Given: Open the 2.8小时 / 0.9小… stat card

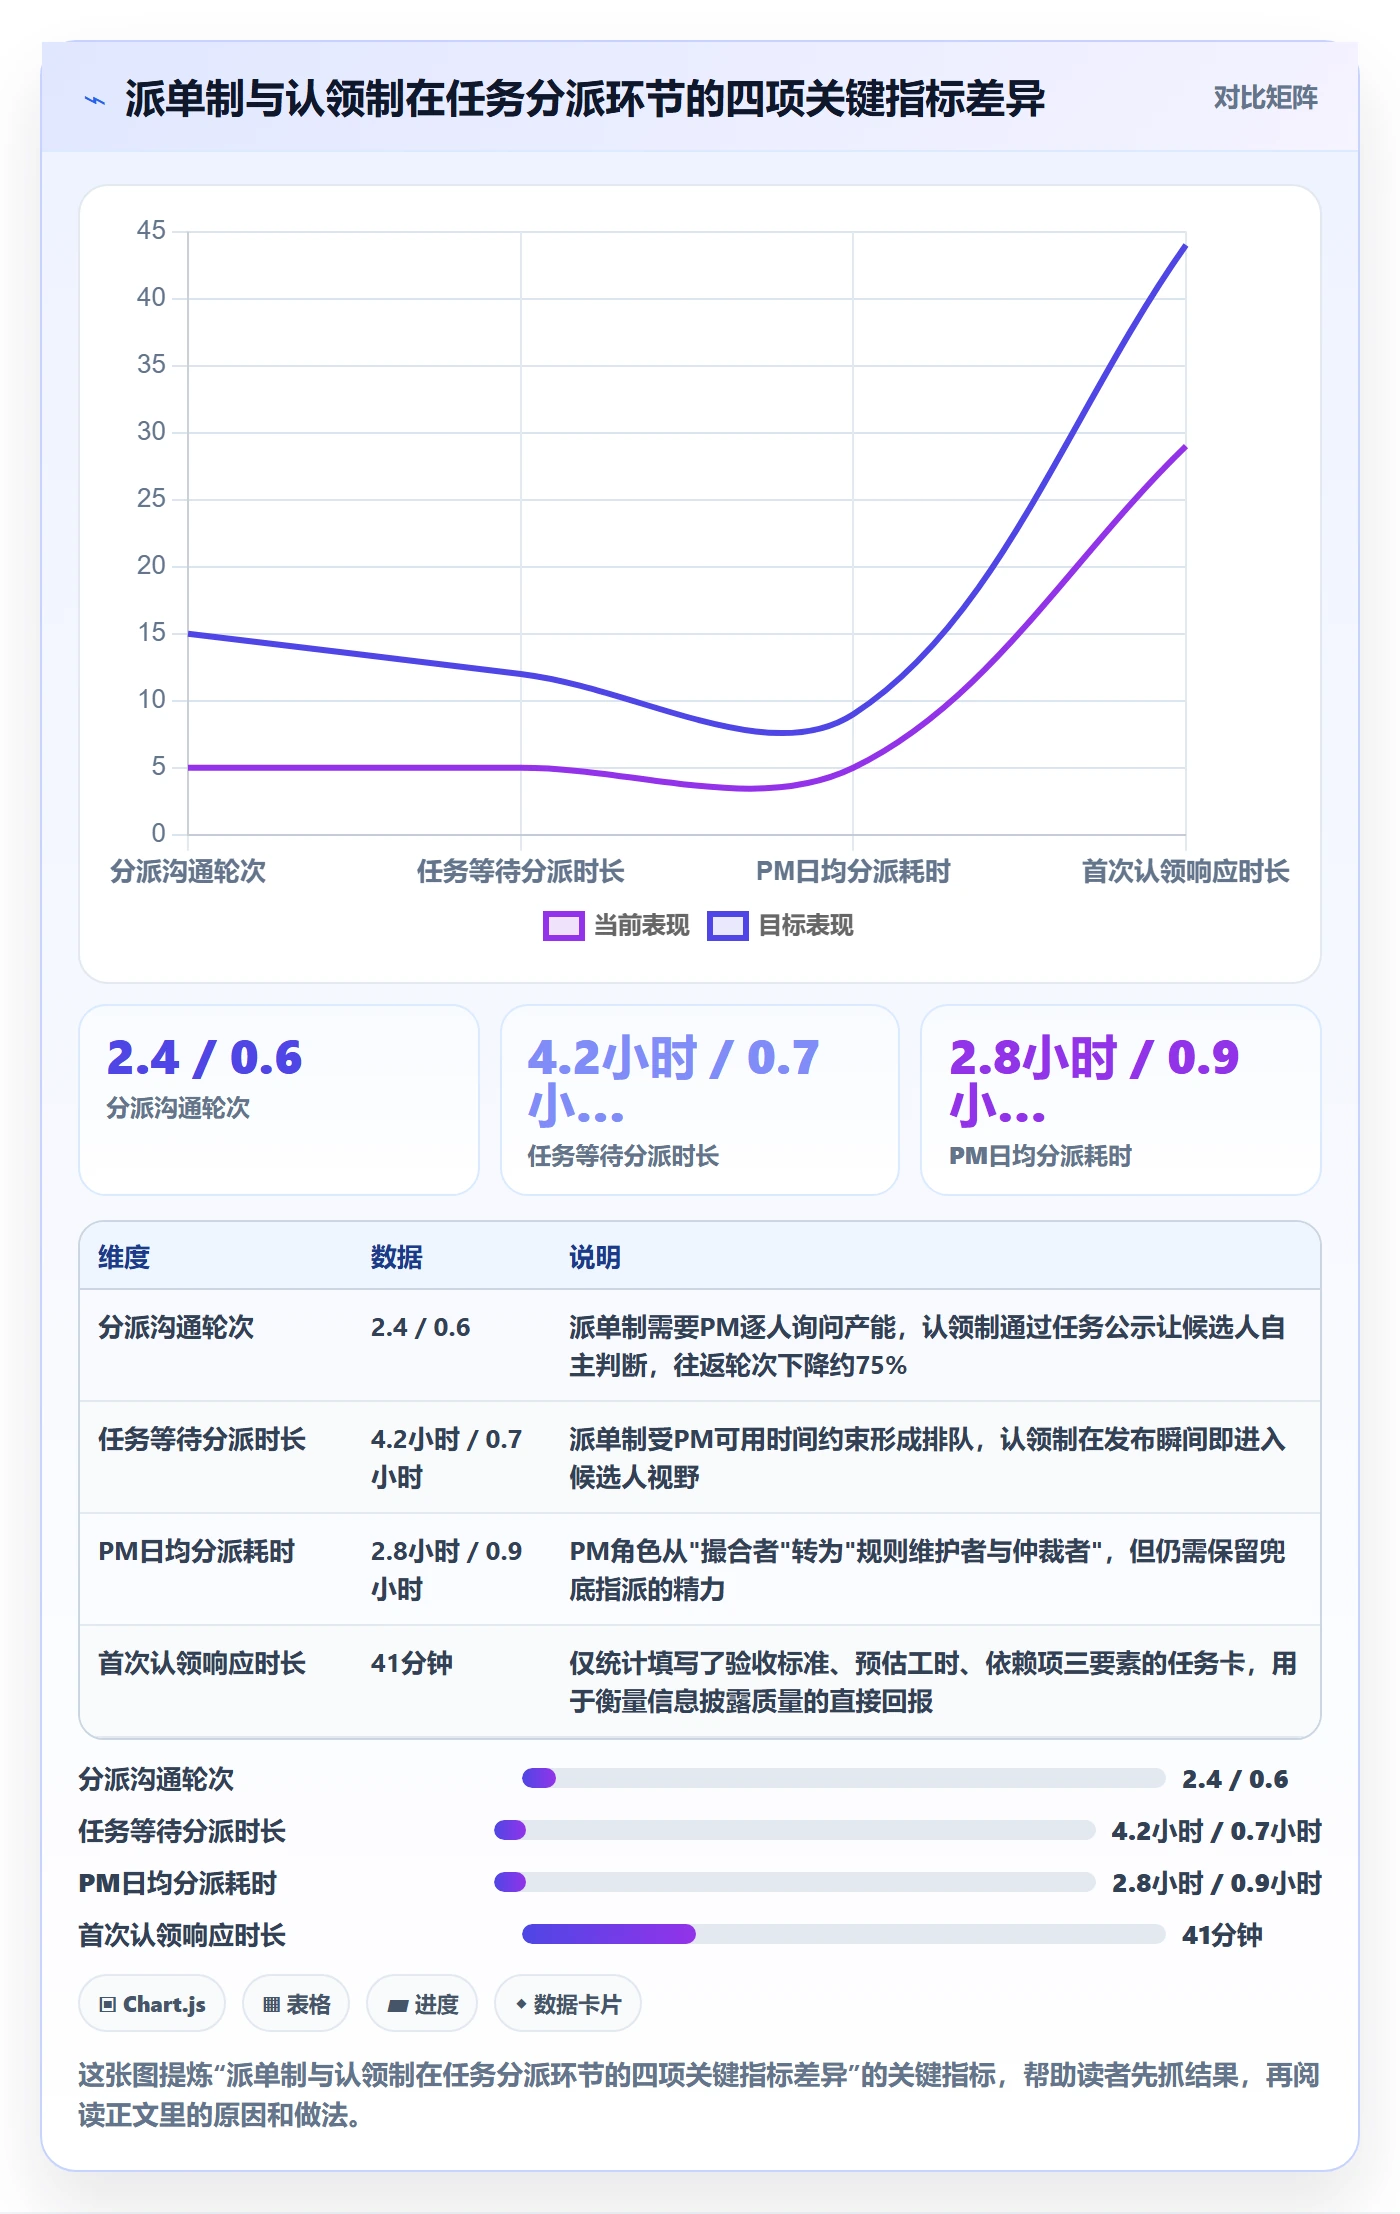Looking at the screenshot, I should point(1121,1100).
